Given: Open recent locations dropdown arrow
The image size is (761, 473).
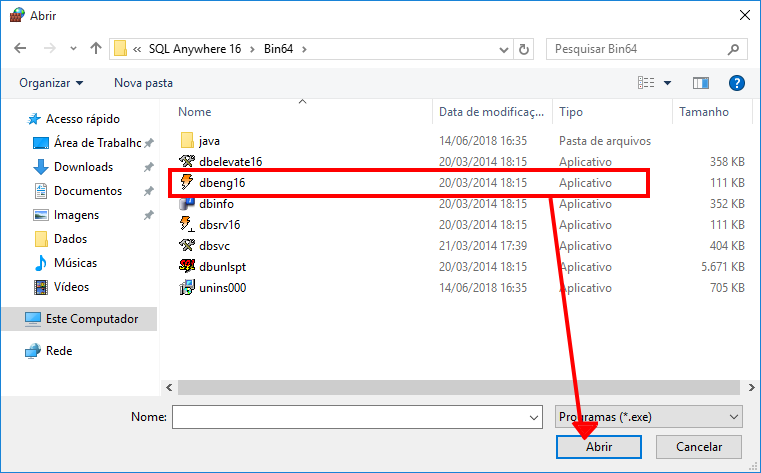Looking at the screenshot, I should [73, 49].
